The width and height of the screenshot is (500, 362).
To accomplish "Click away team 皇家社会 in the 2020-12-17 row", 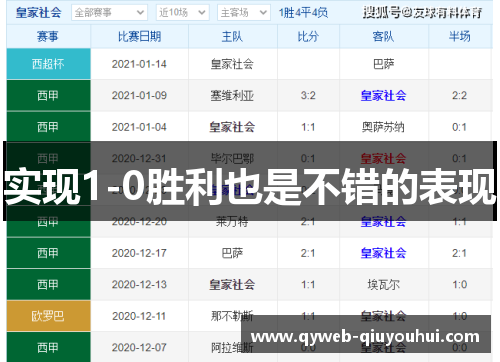I will (383, 253).
